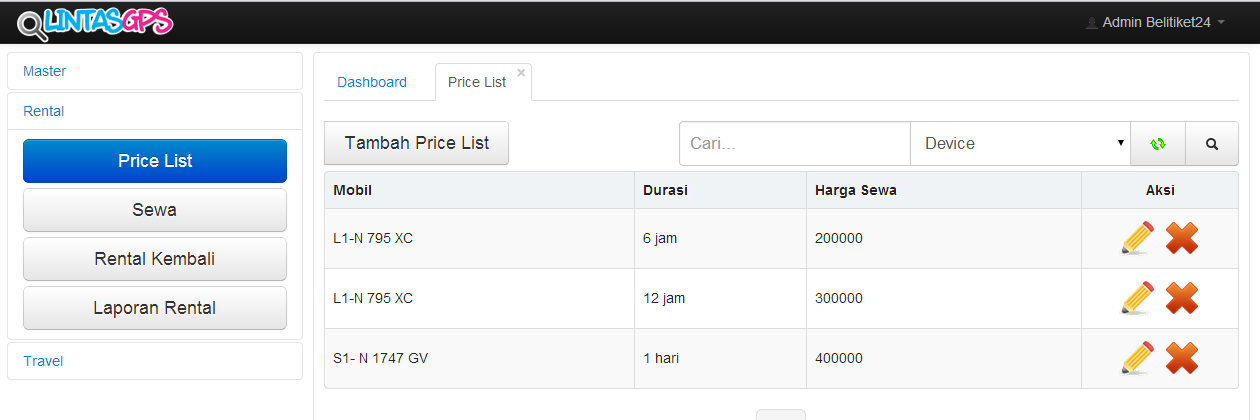
Task: Click Tambah Price List button
Action: (417, 143)
